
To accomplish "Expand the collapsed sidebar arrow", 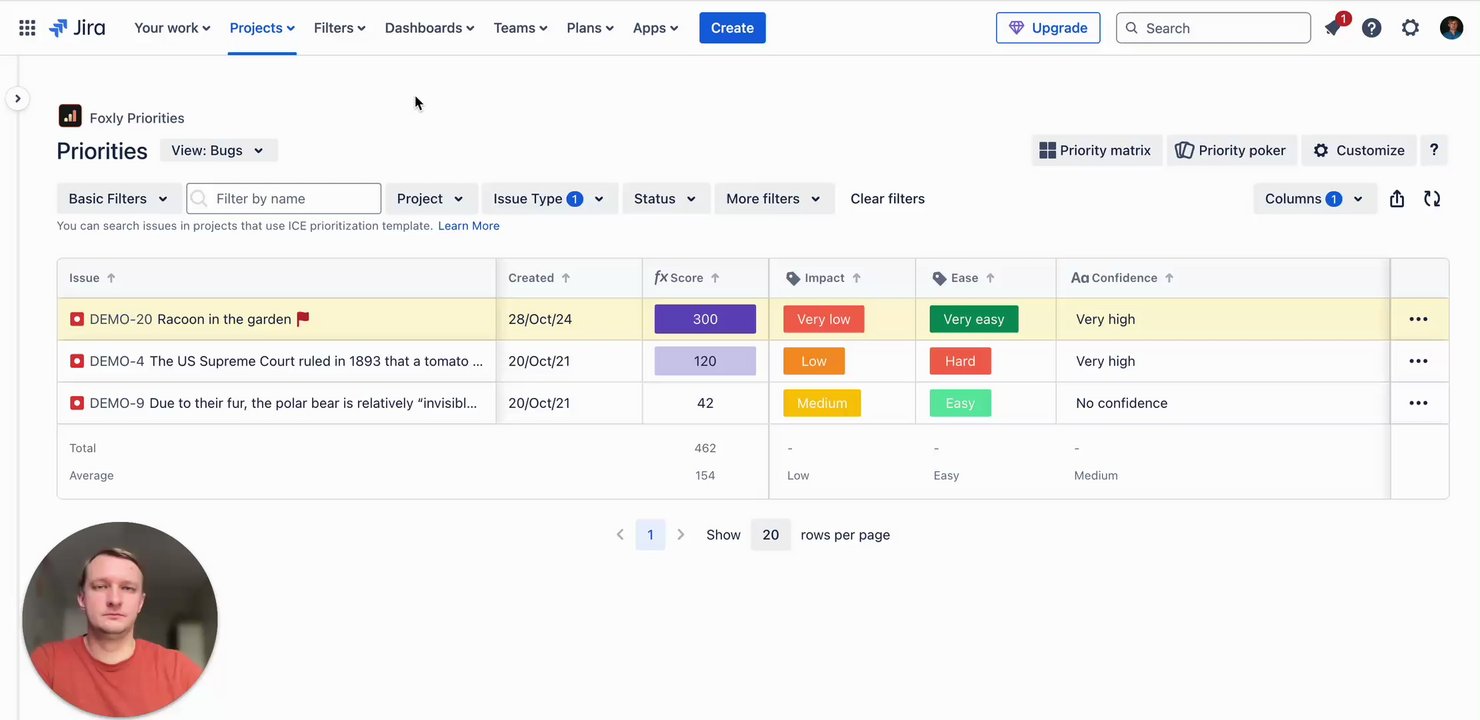I will 17,98.
